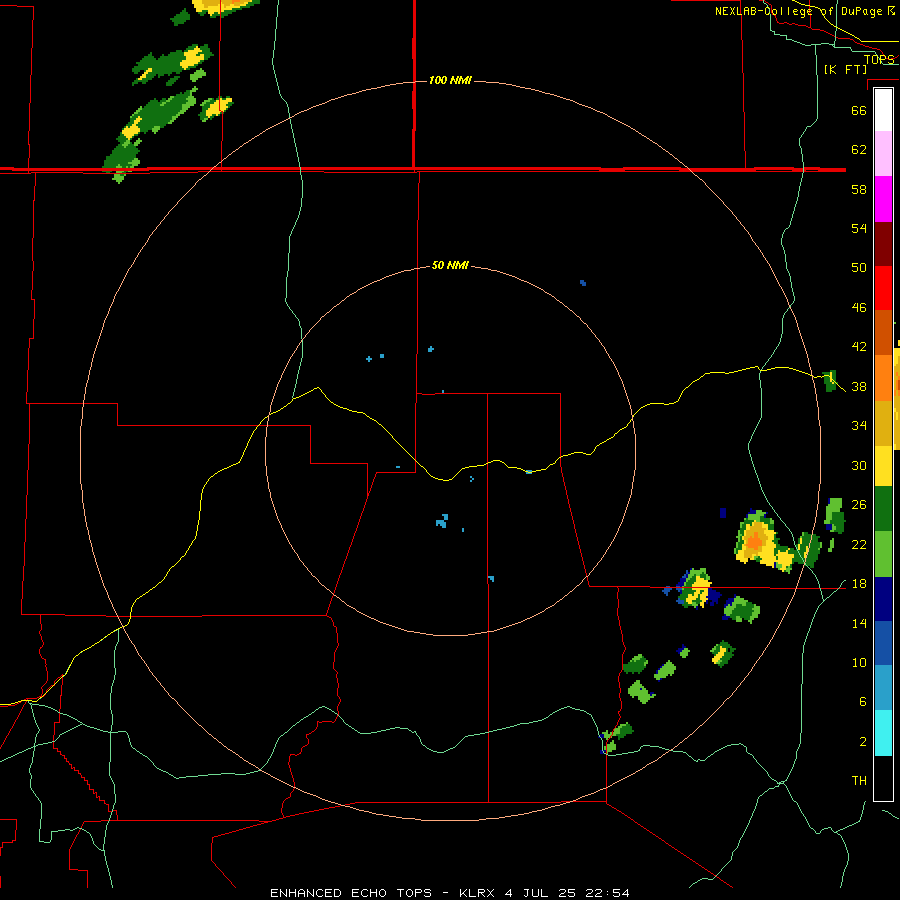
Task: Click the "30" legend value
Action: tap(859, 465)
